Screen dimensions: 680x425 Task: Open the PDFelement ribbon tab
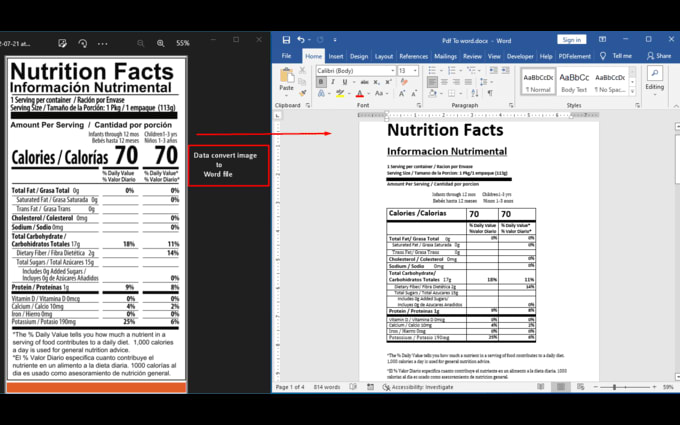[575, 56]
